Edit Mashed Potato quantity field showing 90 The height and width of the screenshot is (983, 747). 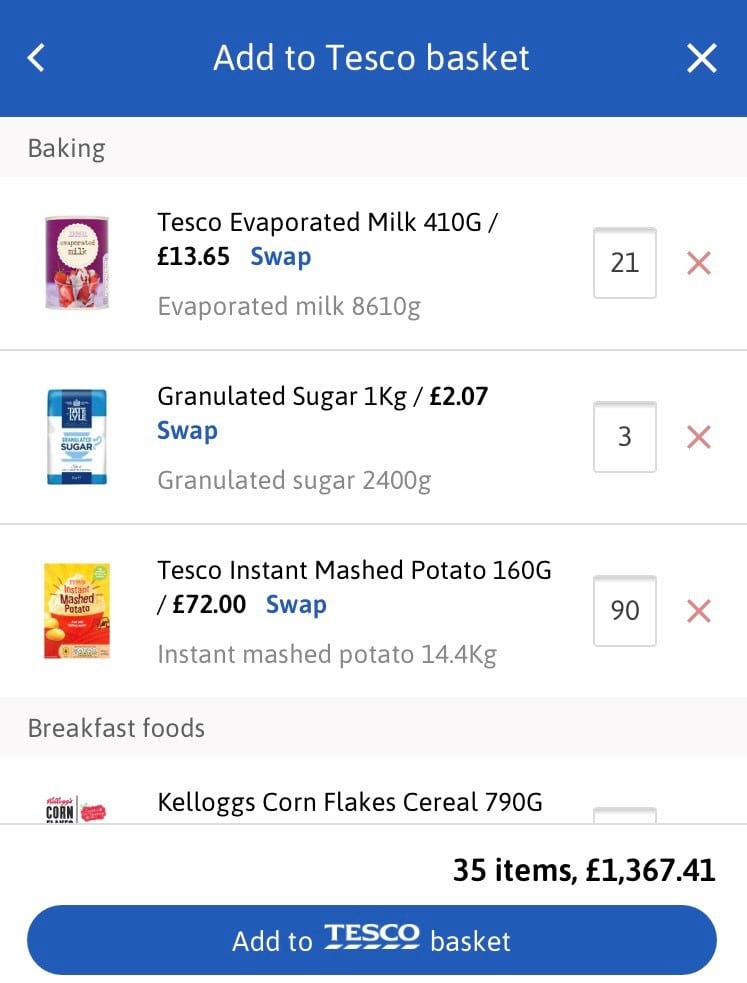624,611
